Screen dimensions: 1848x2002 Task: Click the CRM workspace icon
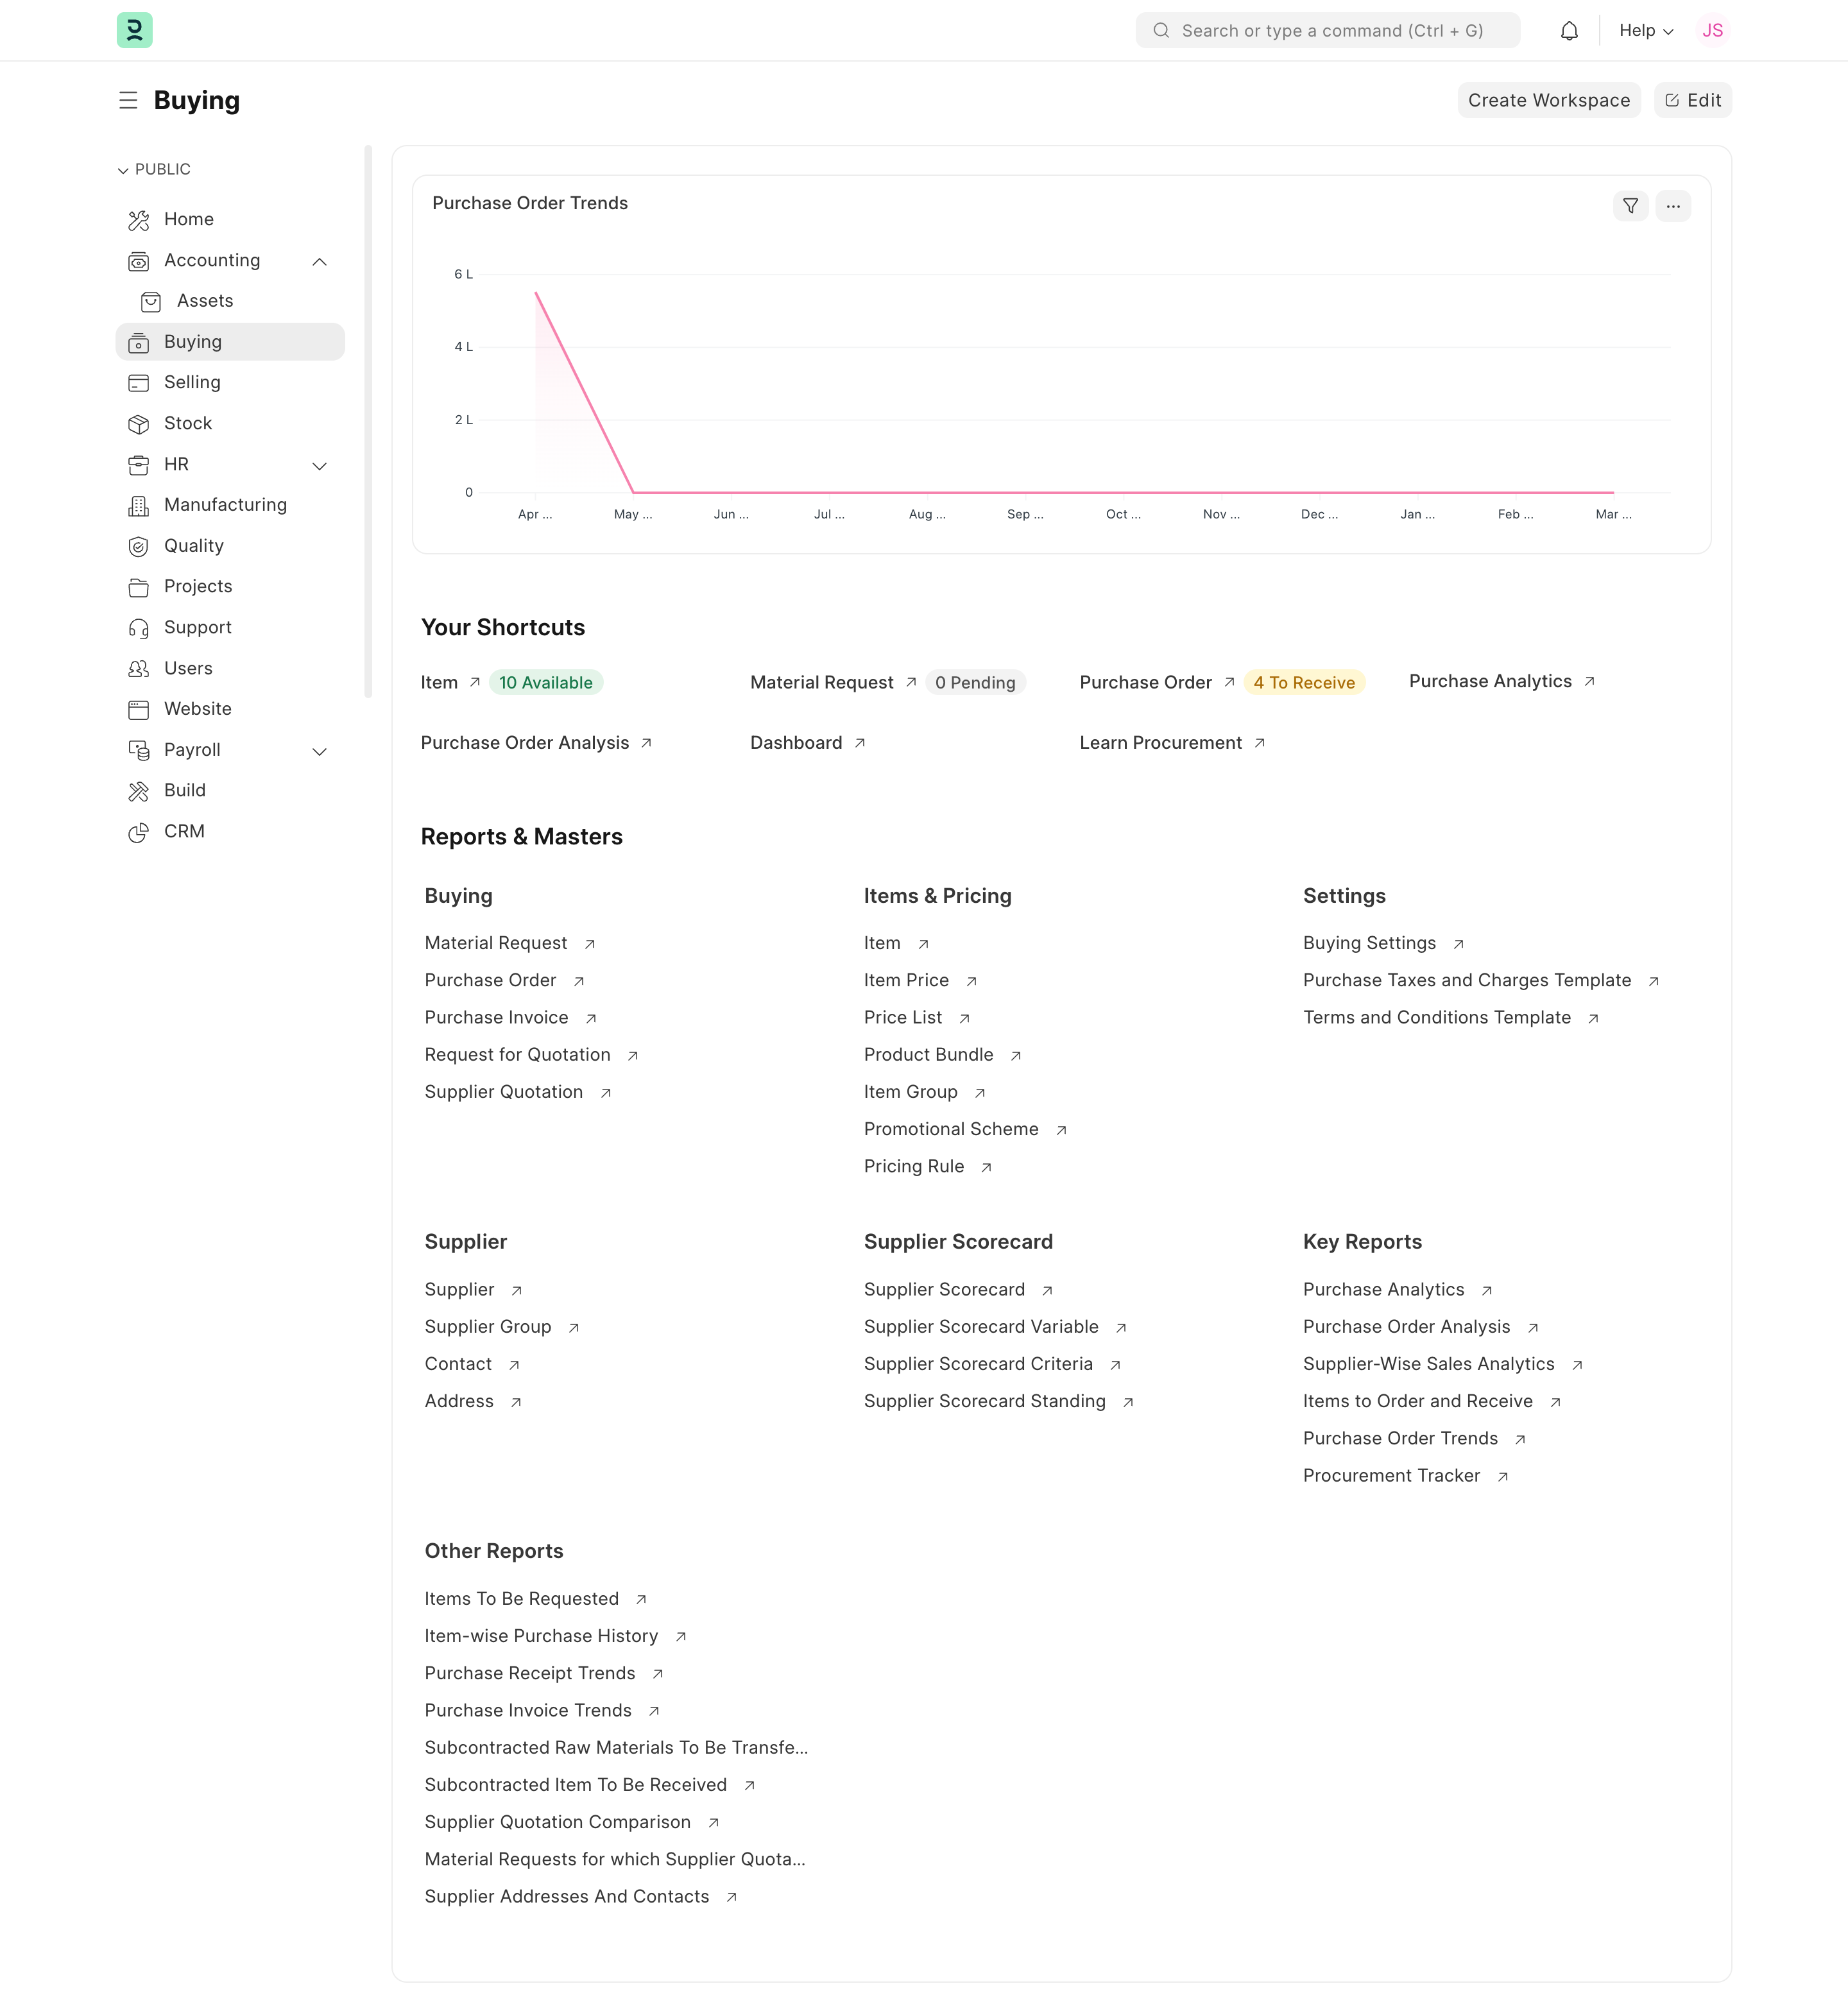[x=139, y=831]
